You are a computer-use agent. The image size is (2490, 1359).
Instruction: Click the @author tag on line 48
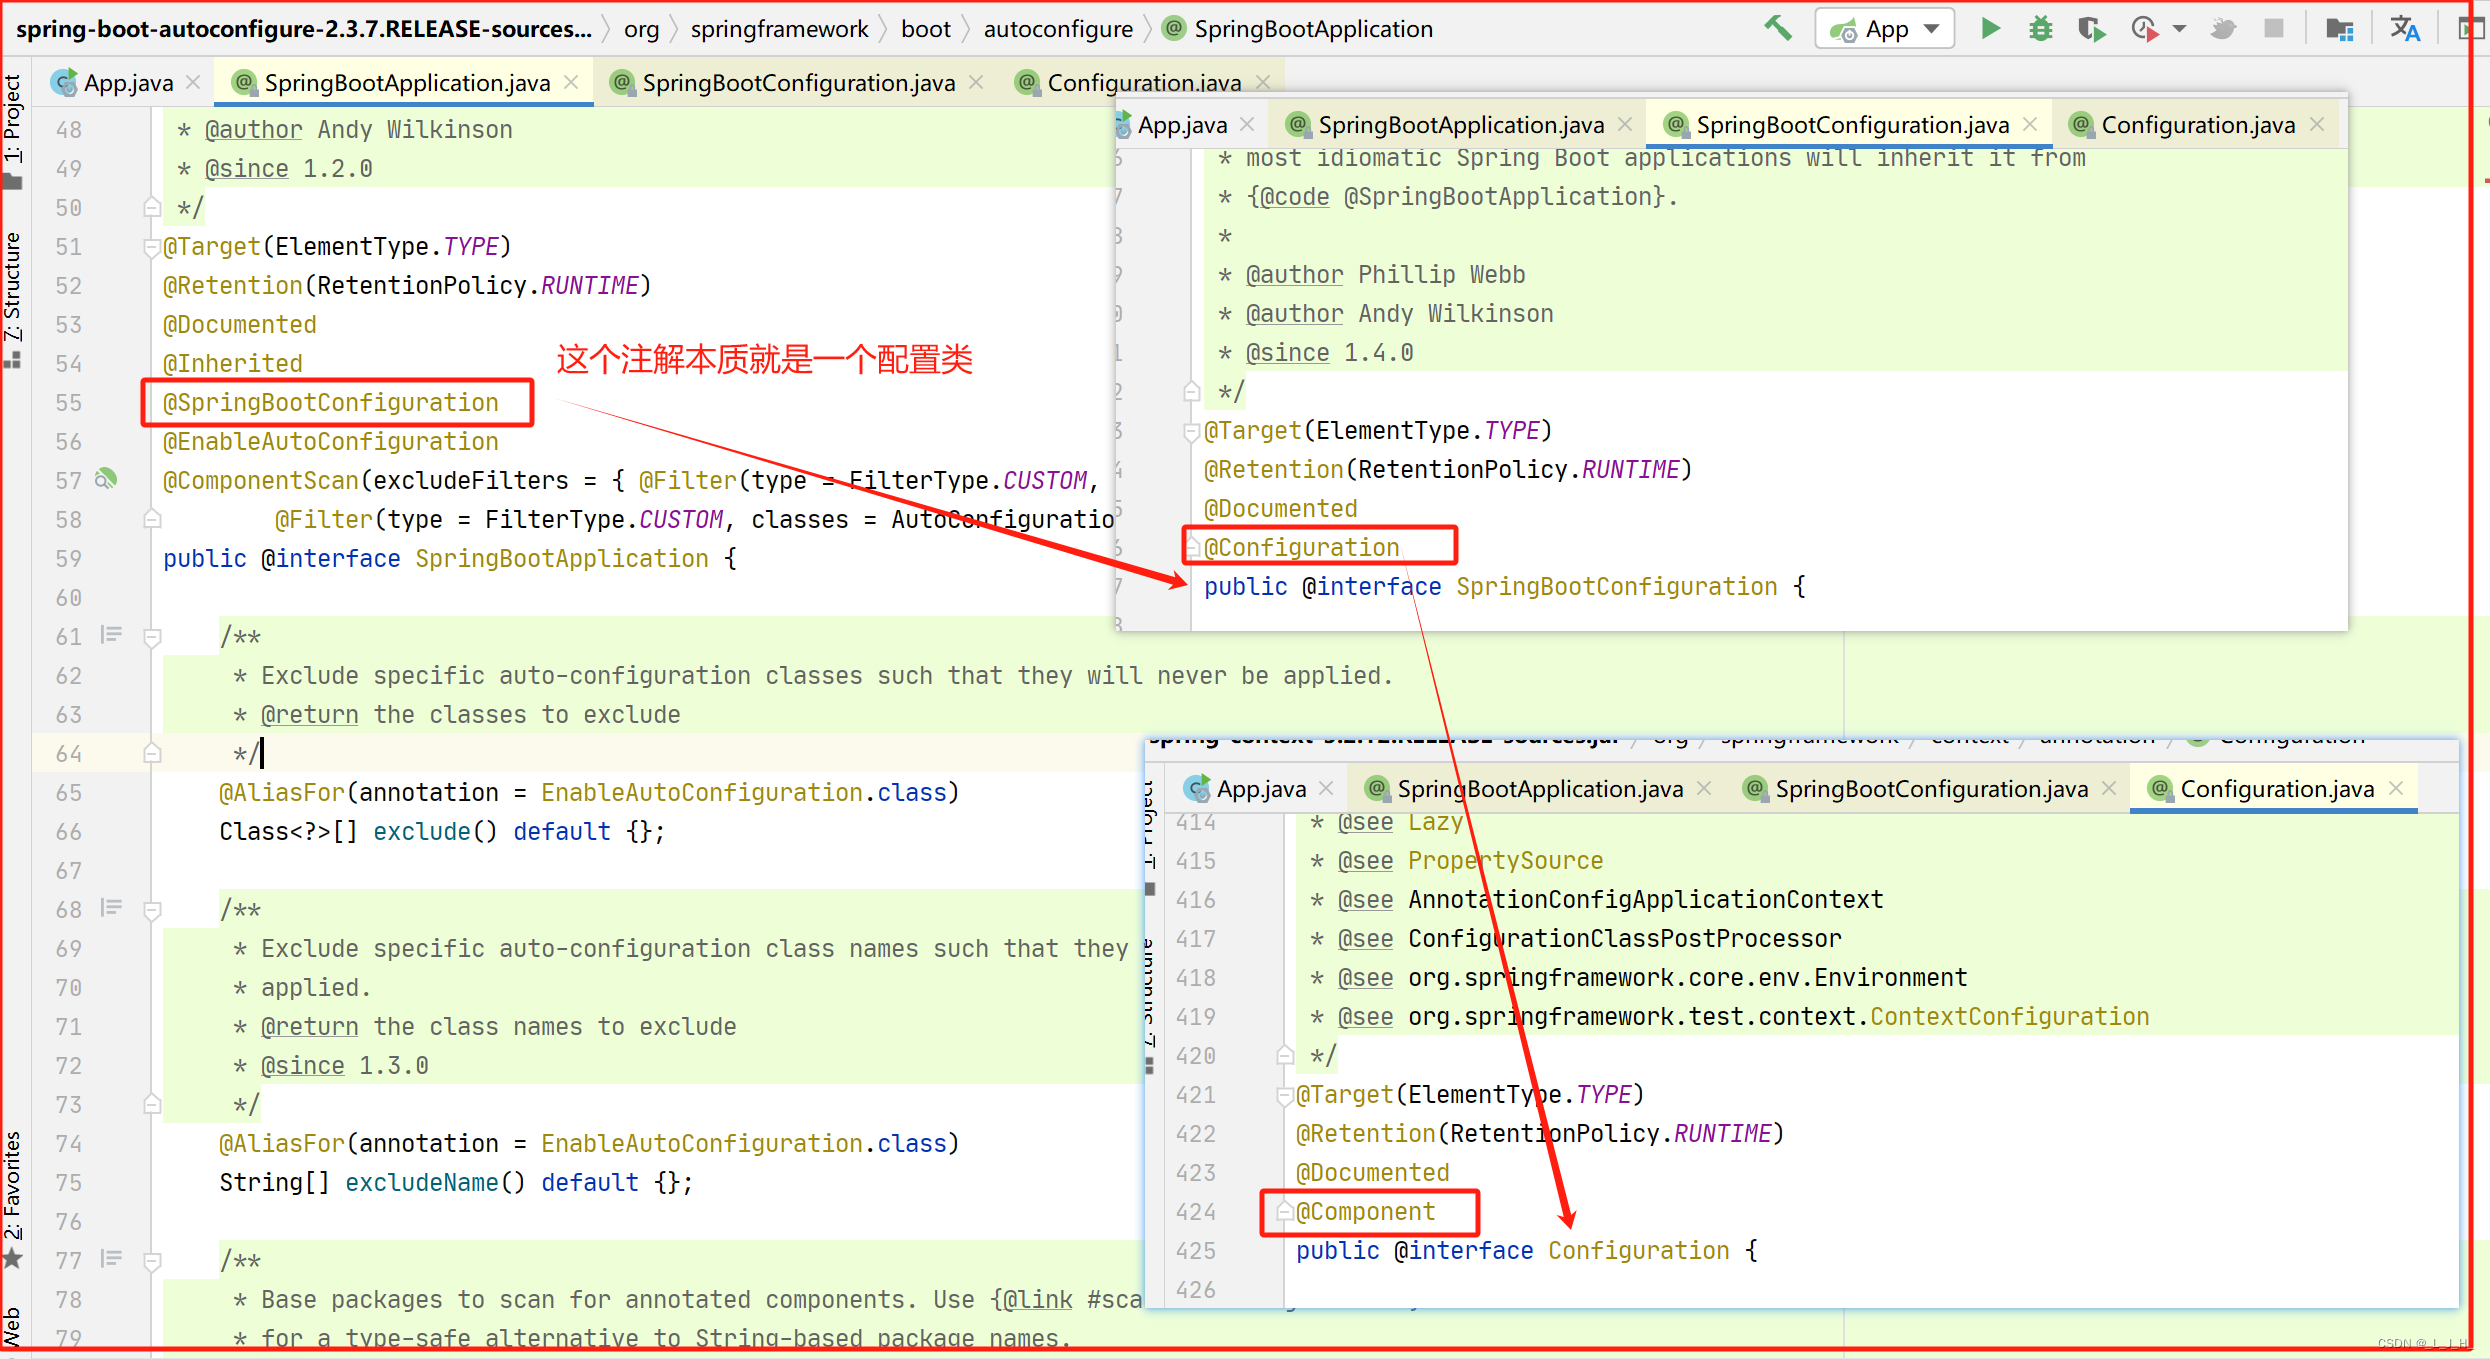pos(253,129)
